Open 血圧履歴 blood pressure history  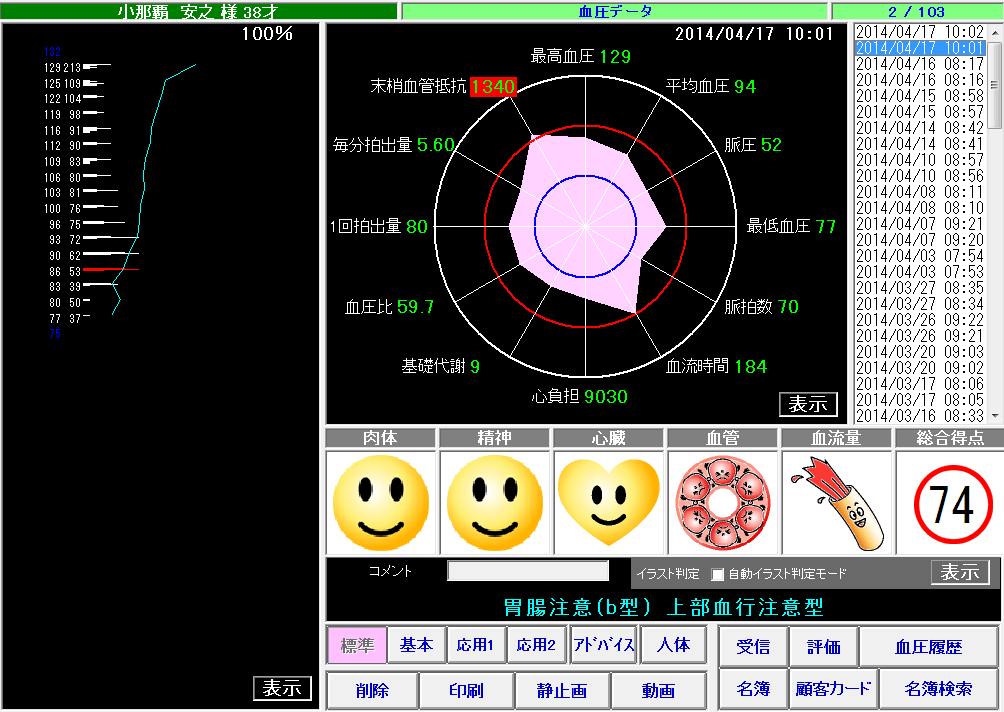tap(928, 647)
